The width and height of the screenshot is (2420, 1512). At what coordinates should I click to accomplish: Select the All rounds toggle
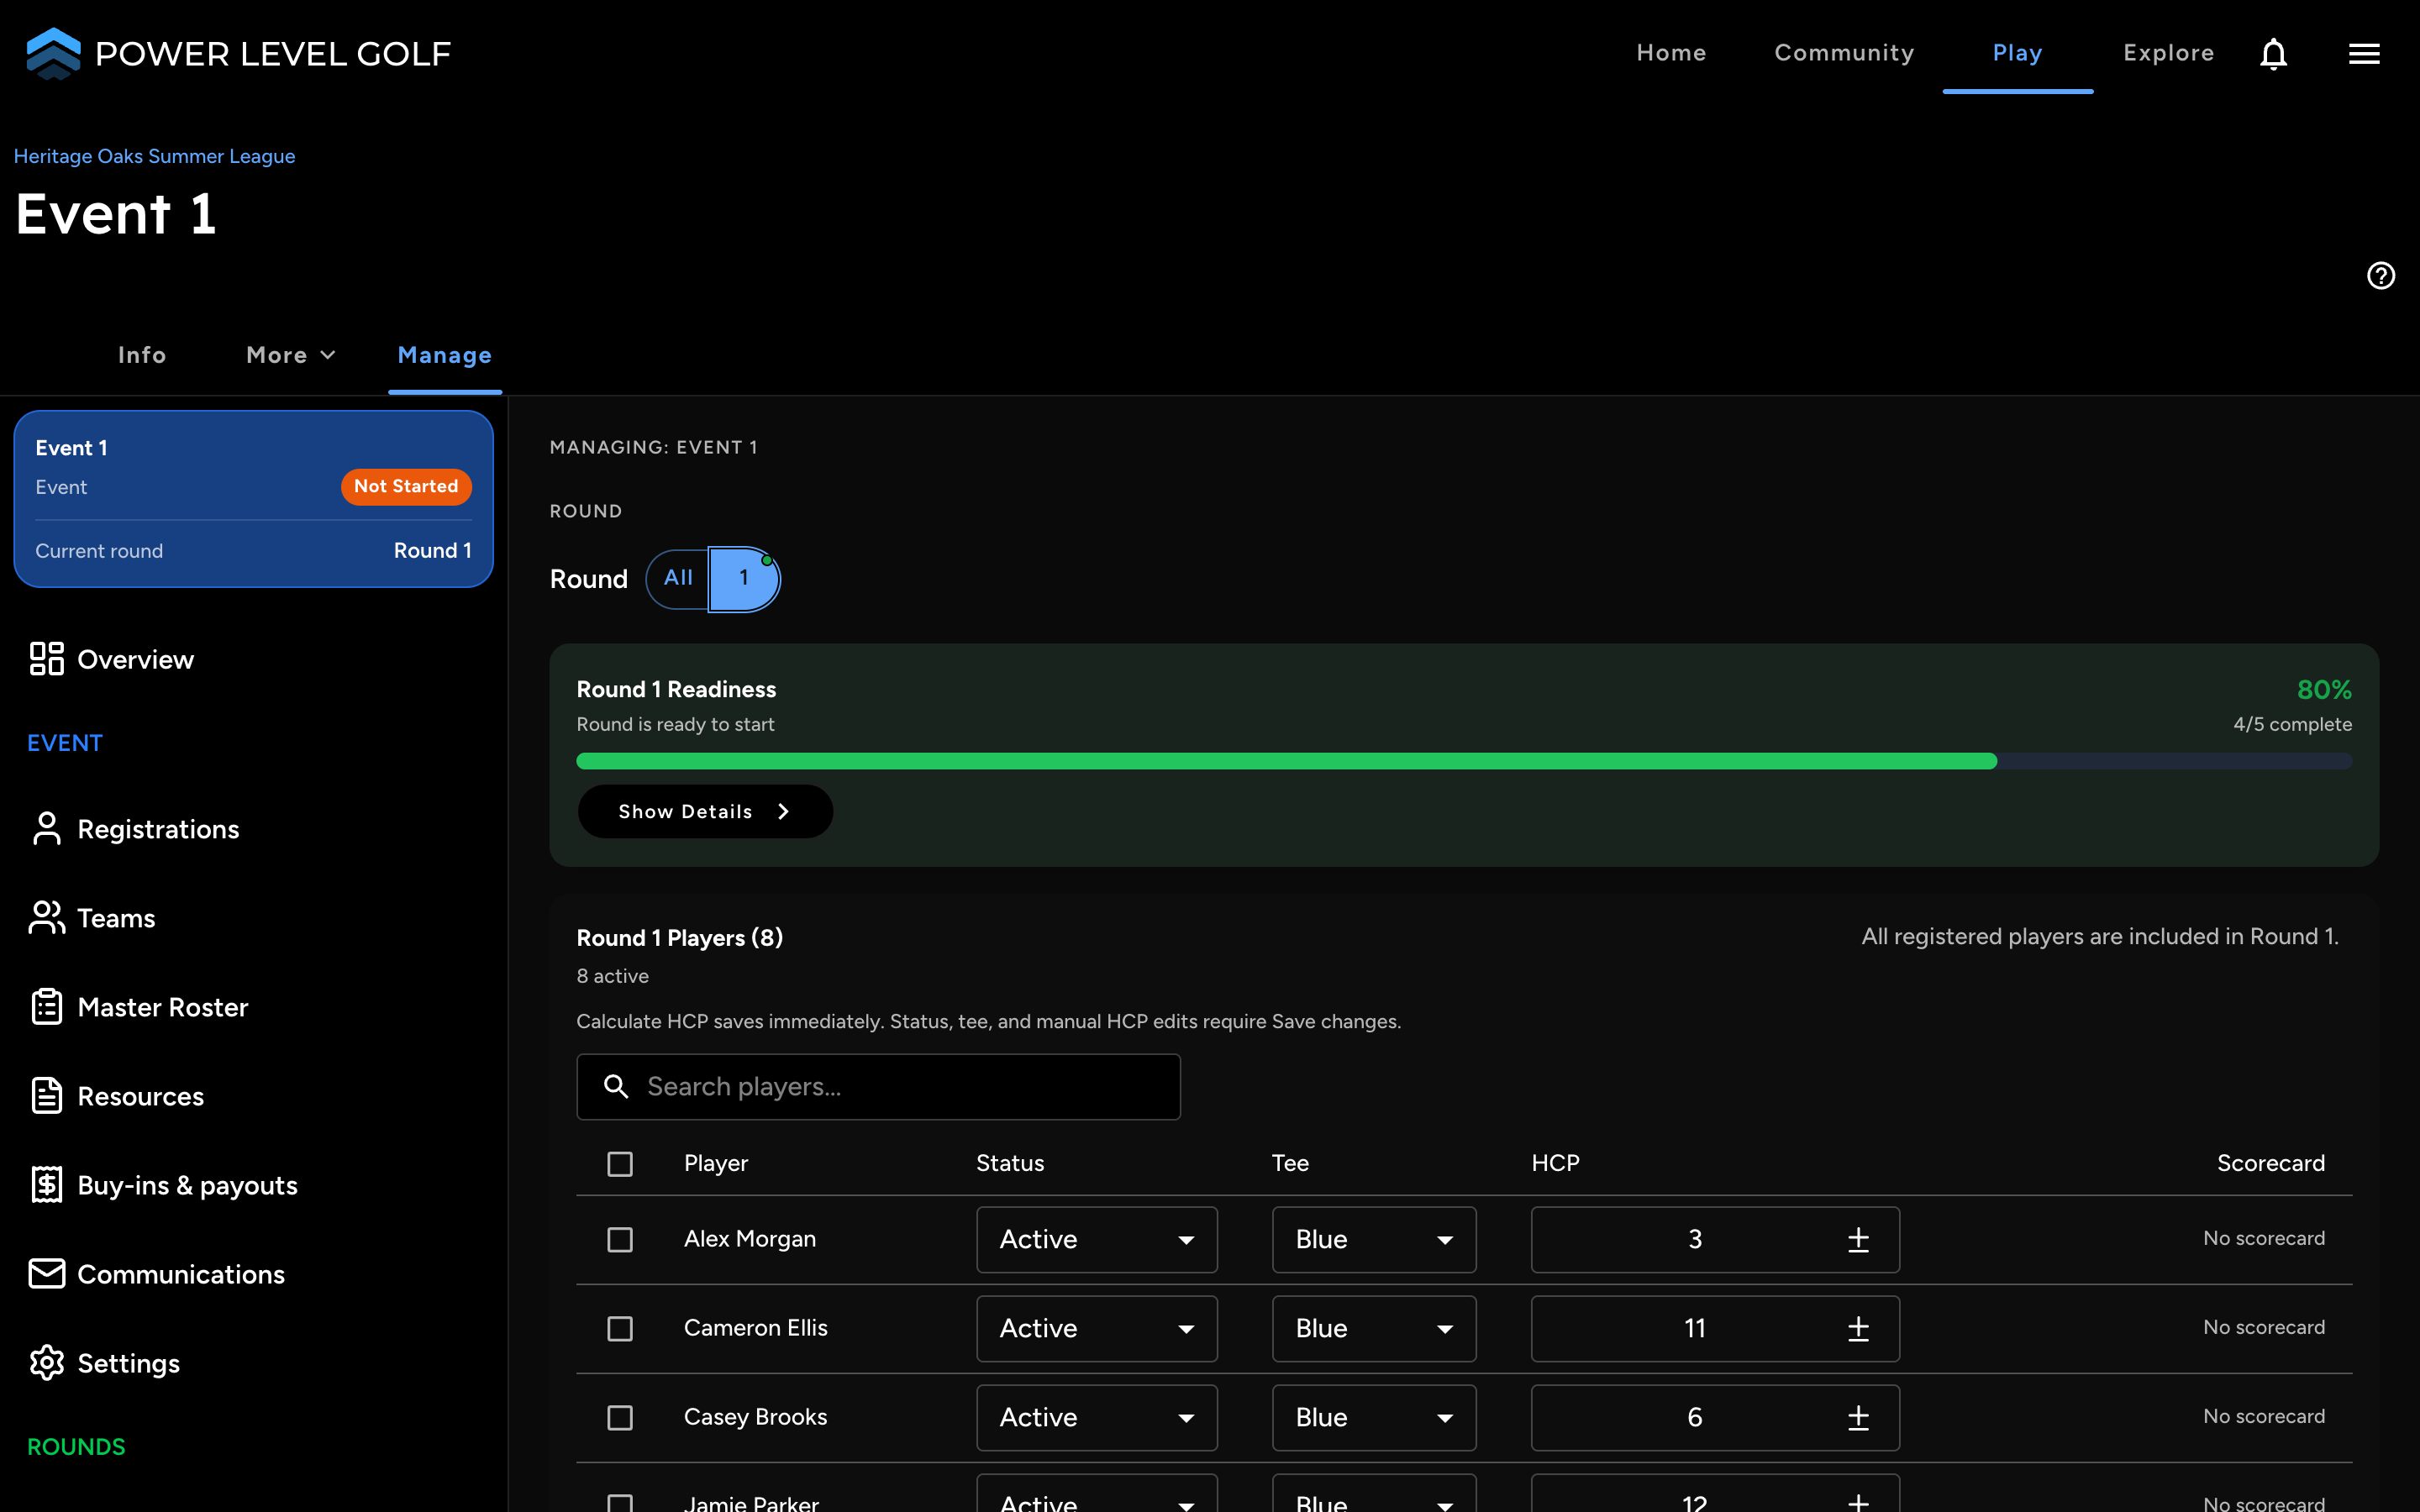[x=678, y=578]
